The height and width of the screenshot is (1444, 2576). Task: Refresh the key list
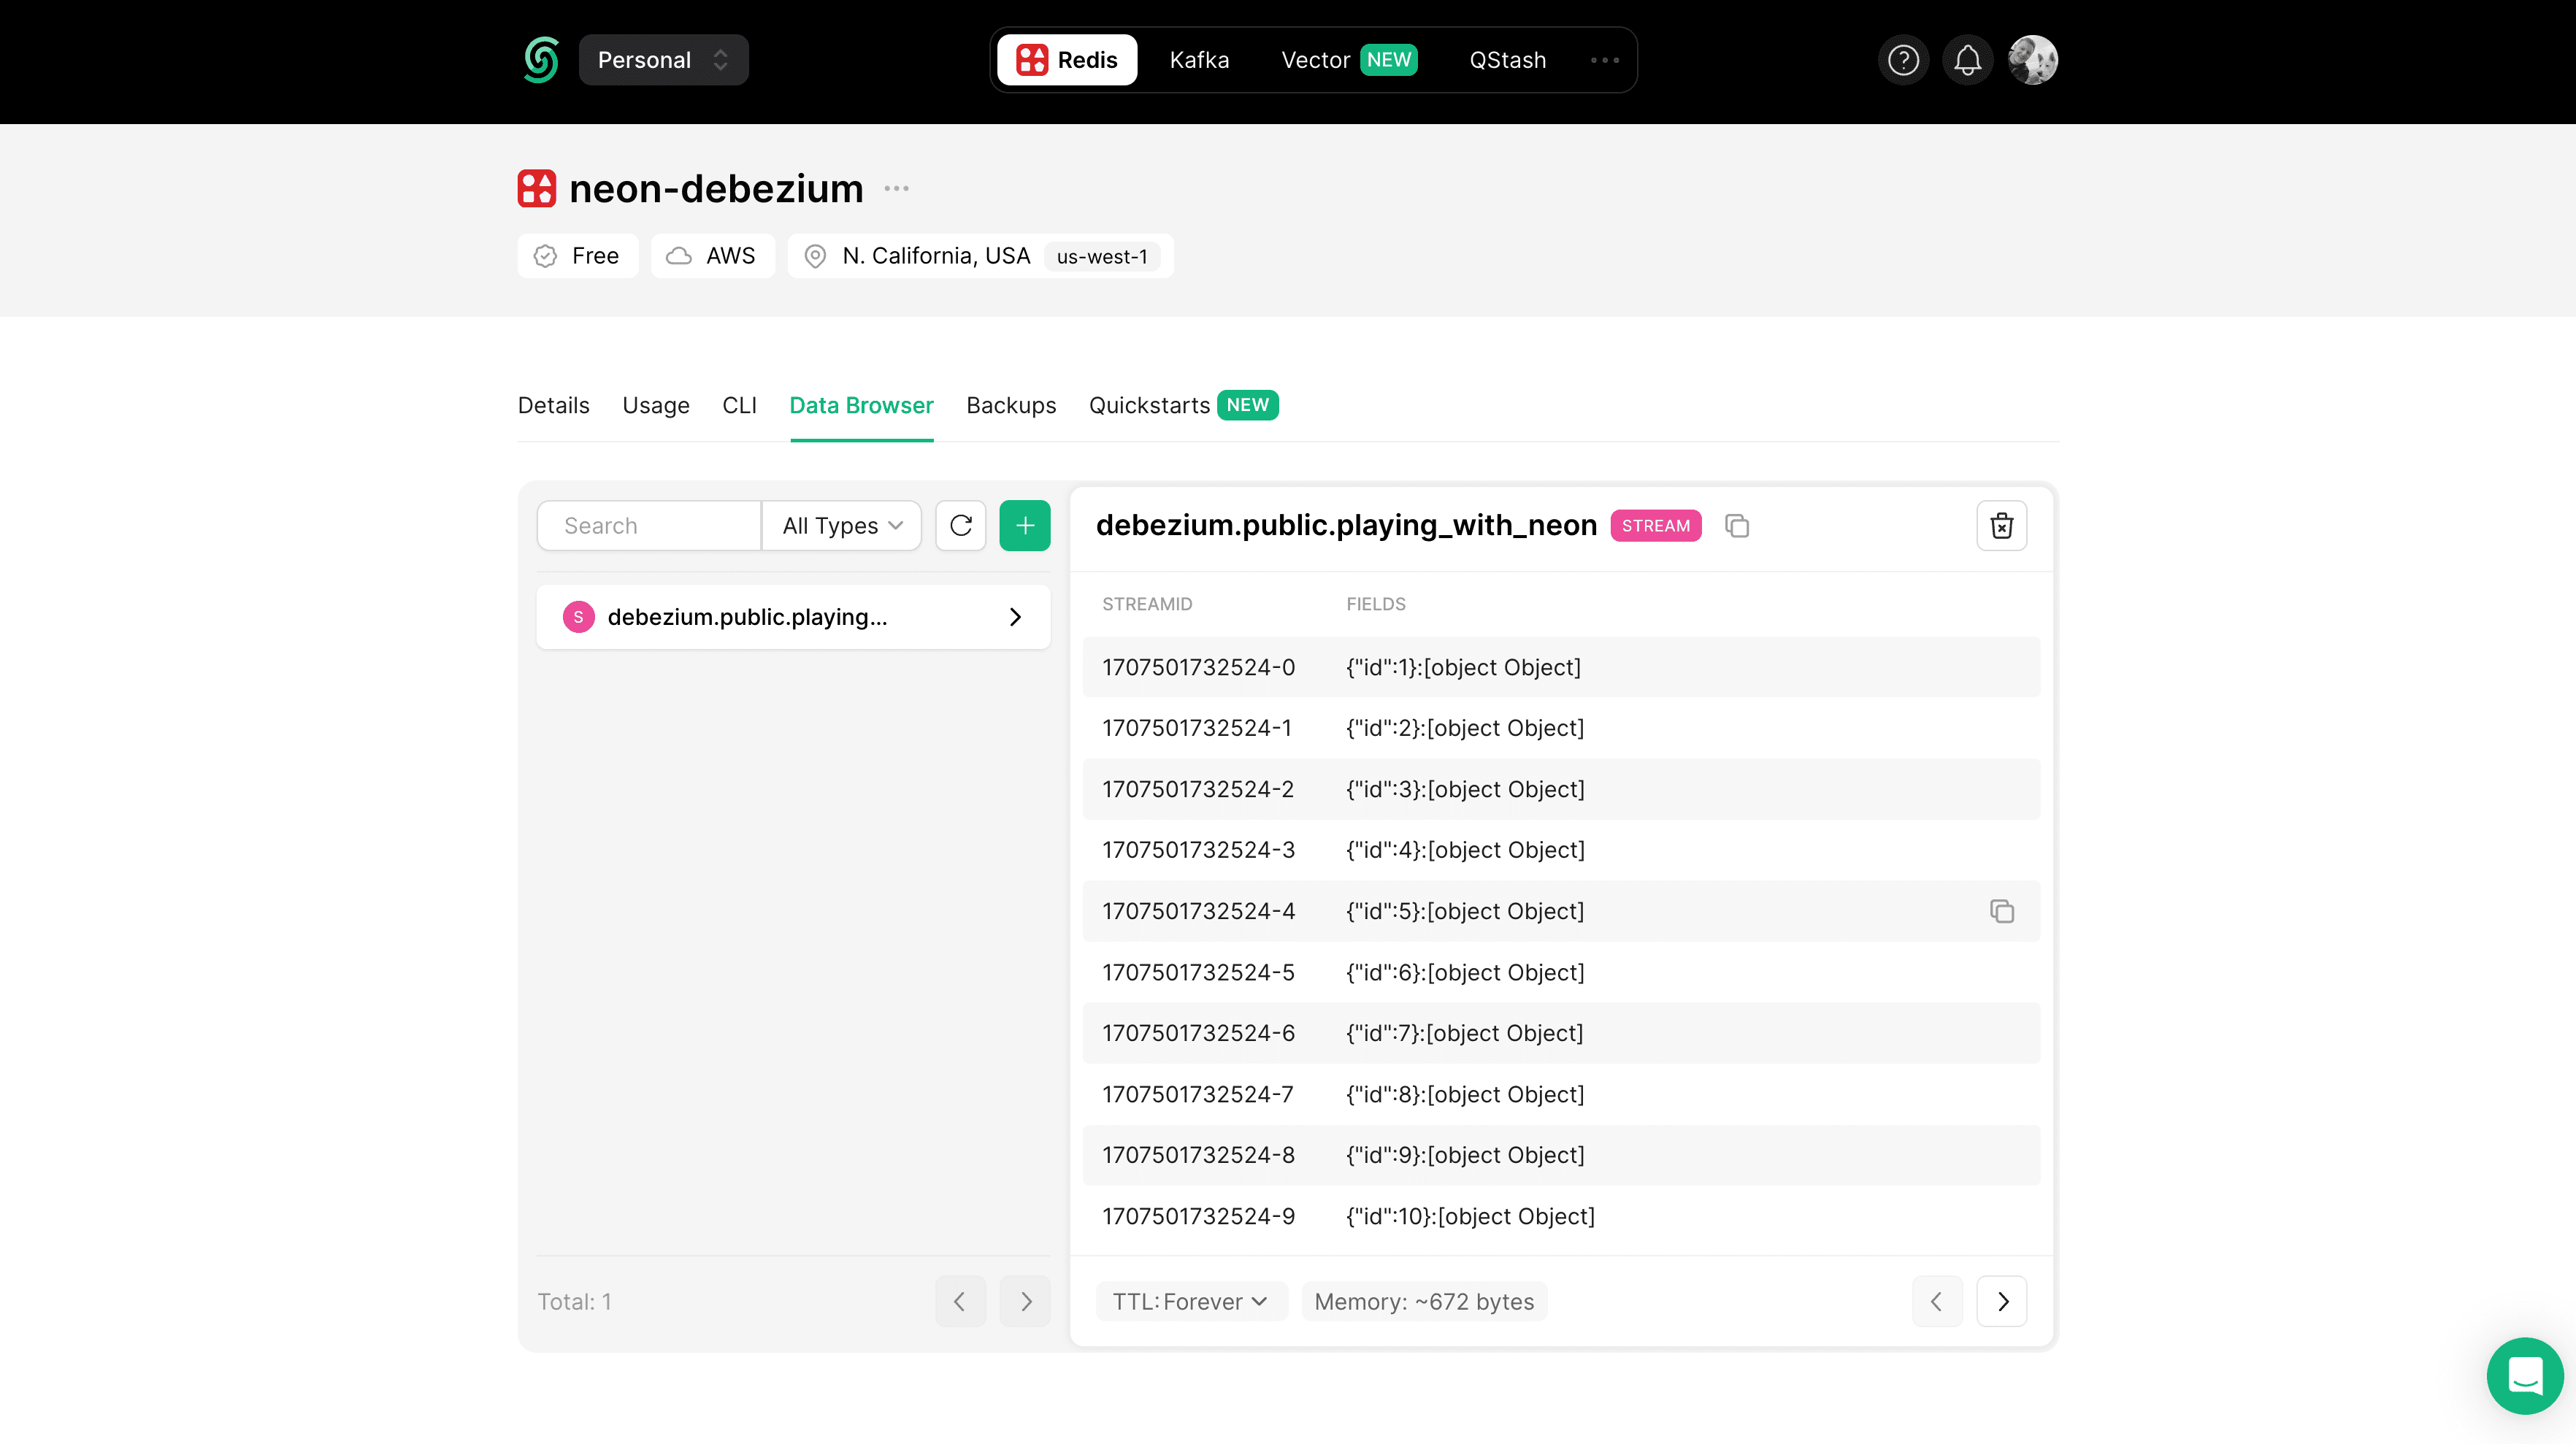click(960, 525)
